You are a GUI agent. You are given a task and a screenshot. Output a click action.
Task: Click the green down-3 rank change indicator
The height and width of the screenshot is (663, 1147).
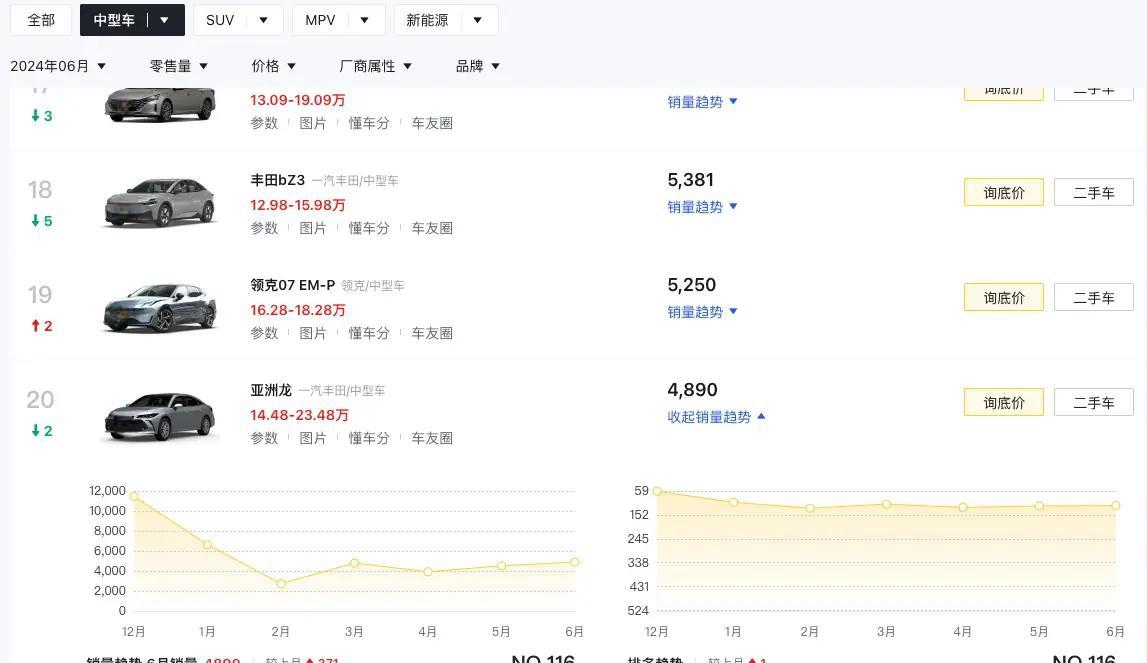(x=42, y=116)
